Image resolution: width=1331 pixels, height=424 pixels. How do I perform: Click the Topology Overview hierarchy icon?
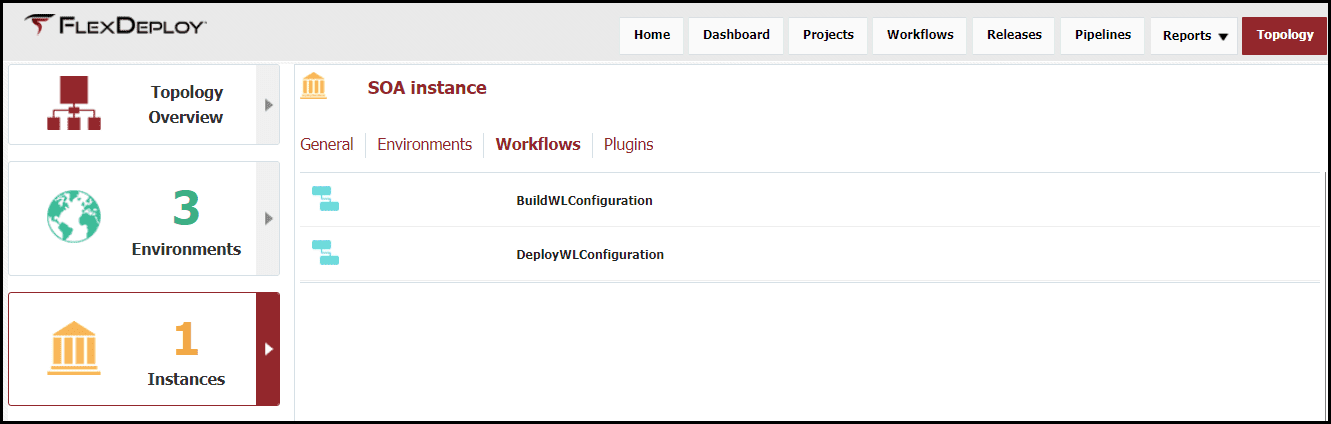click(x=74, y=104)
